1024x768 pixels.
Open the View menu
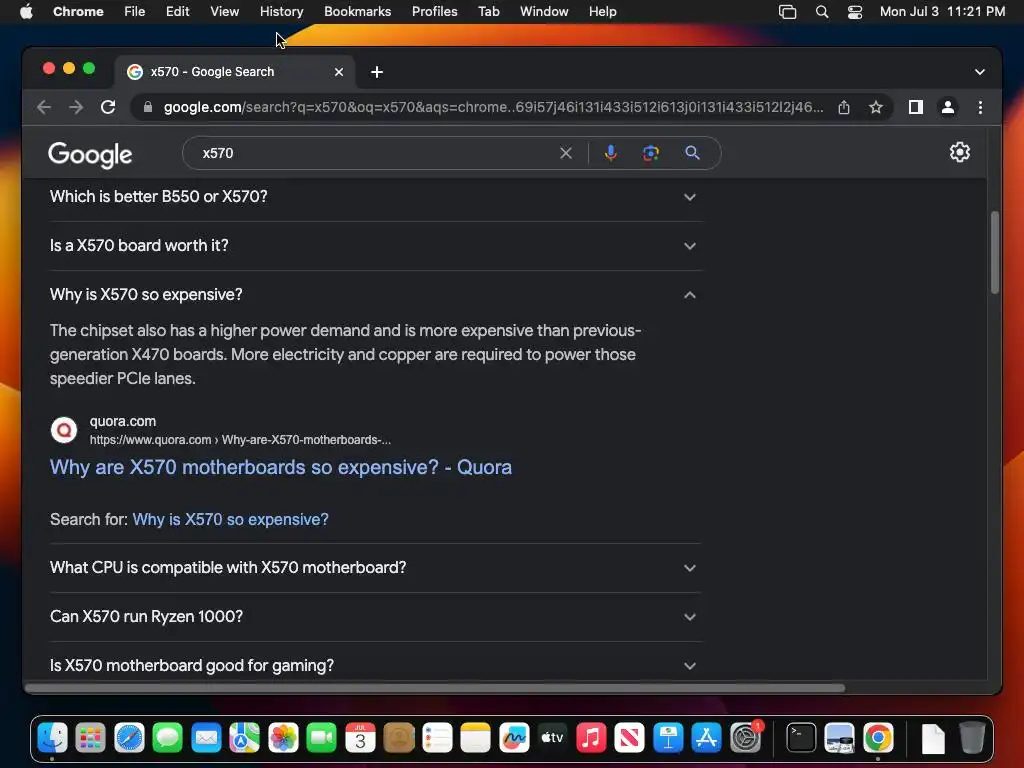click(224, 12)
